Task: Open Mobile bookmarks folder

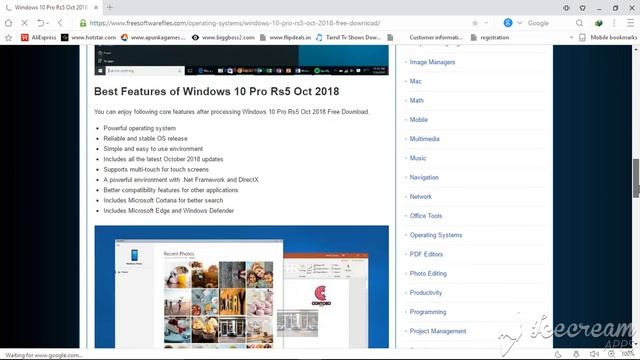Action: click(x=608, y=38)
